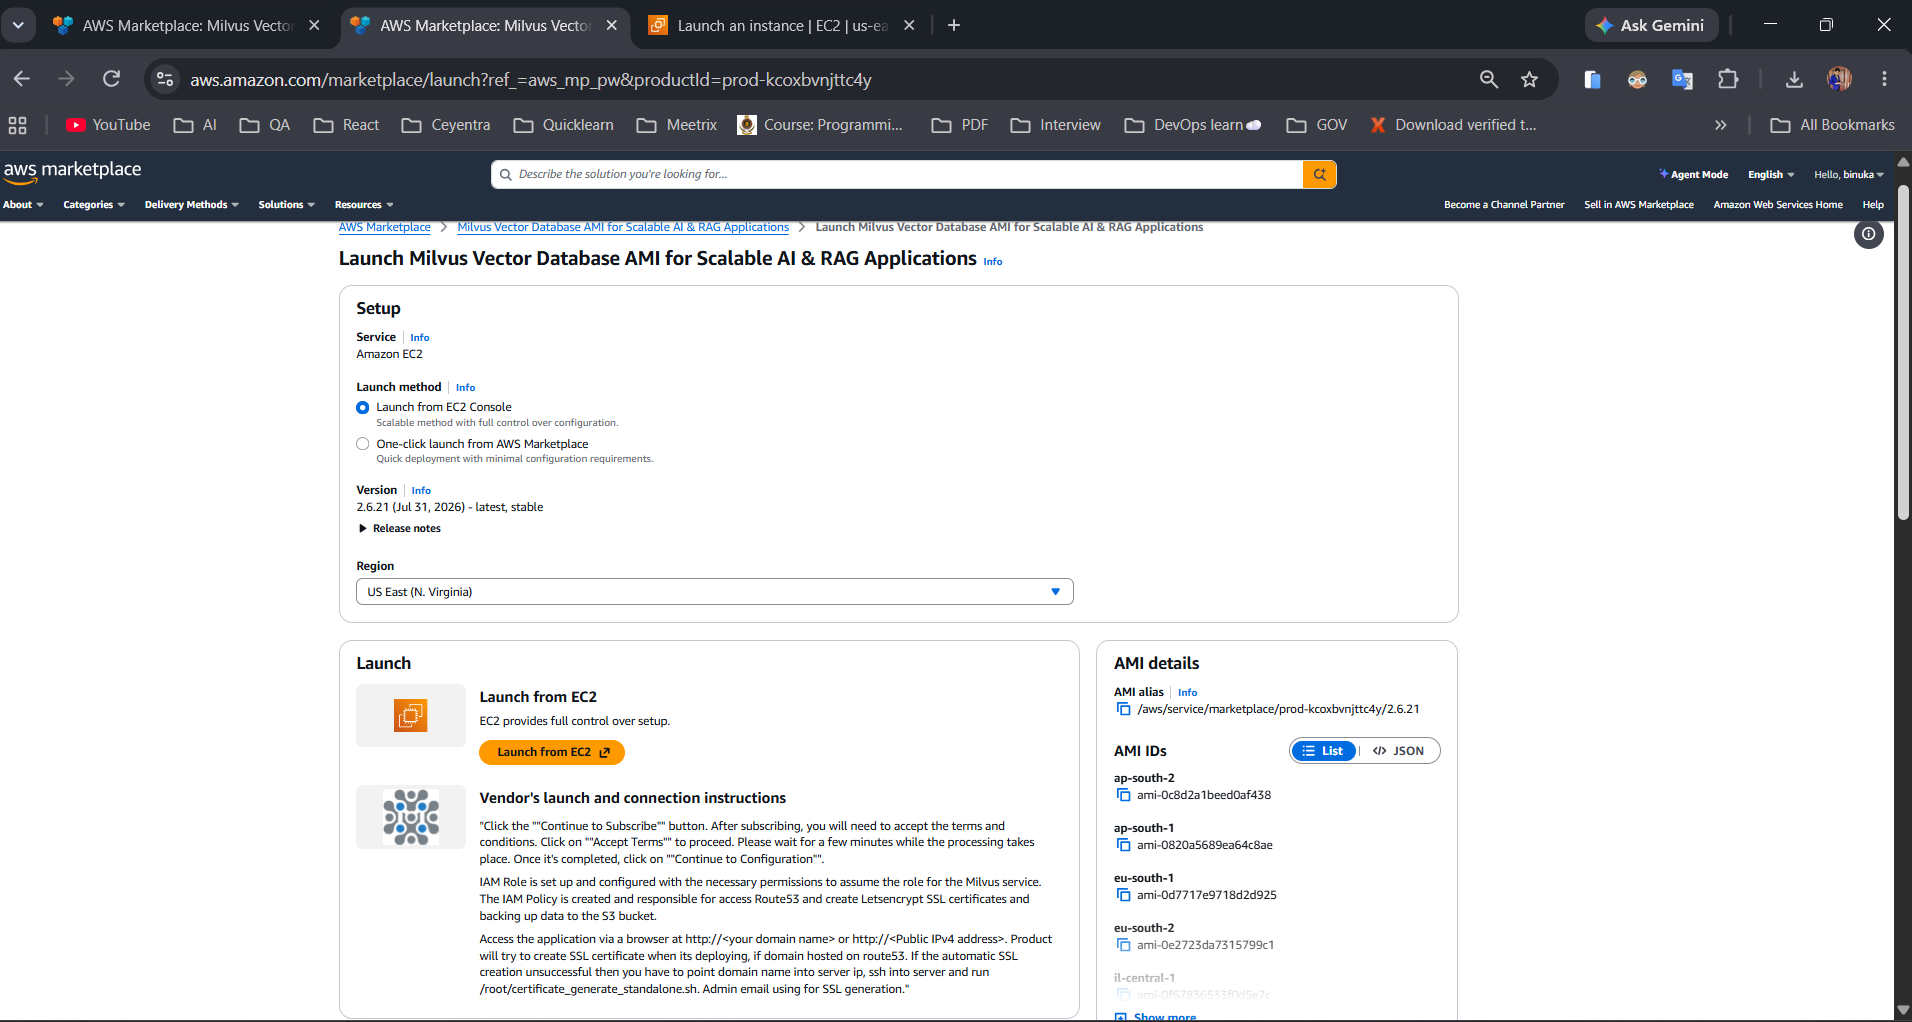
Task: Copy AMI ID for eu-south-2
Action: pos(1123,945)
